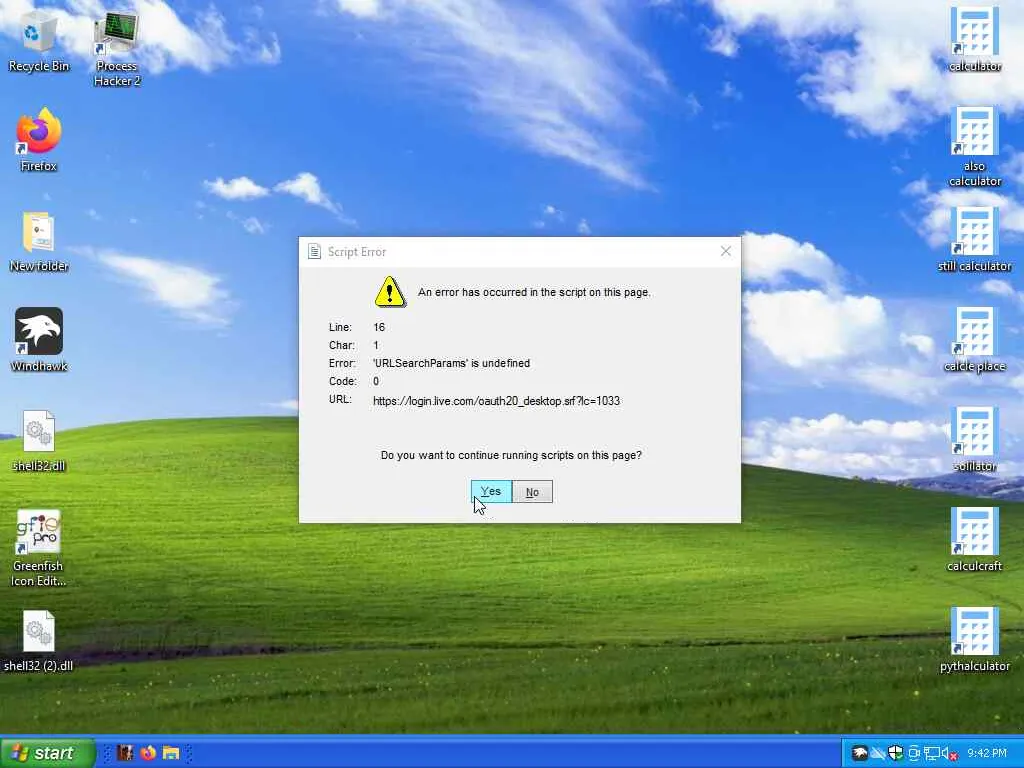This screenshot has height=768, width=1024.
Task: Launch Process Hacker 2 from desktop
Action: pos(116,47)
